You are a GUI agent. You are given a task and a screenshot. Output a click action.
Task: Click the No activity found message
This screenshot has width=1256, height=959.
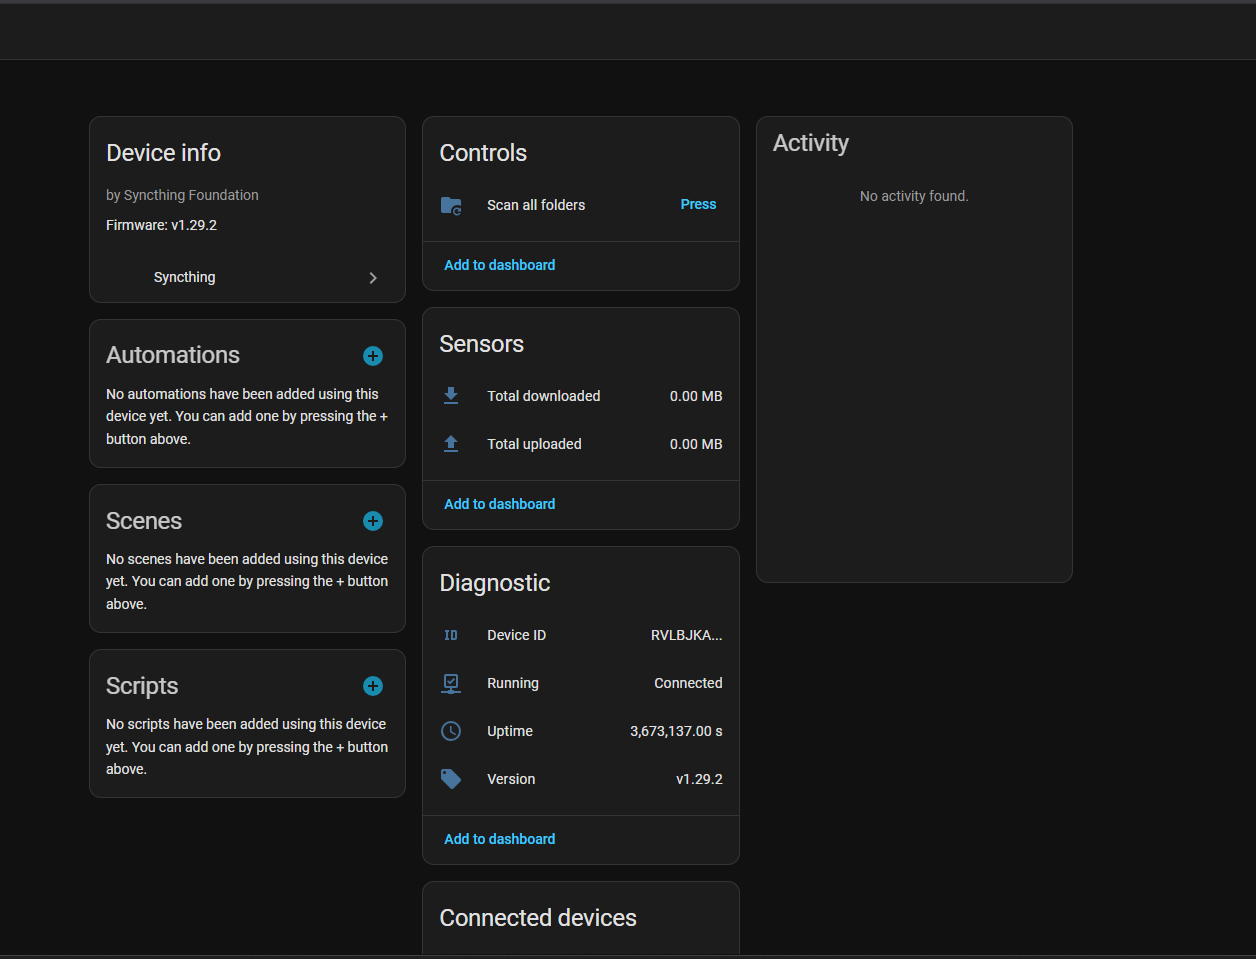[914, 196]
